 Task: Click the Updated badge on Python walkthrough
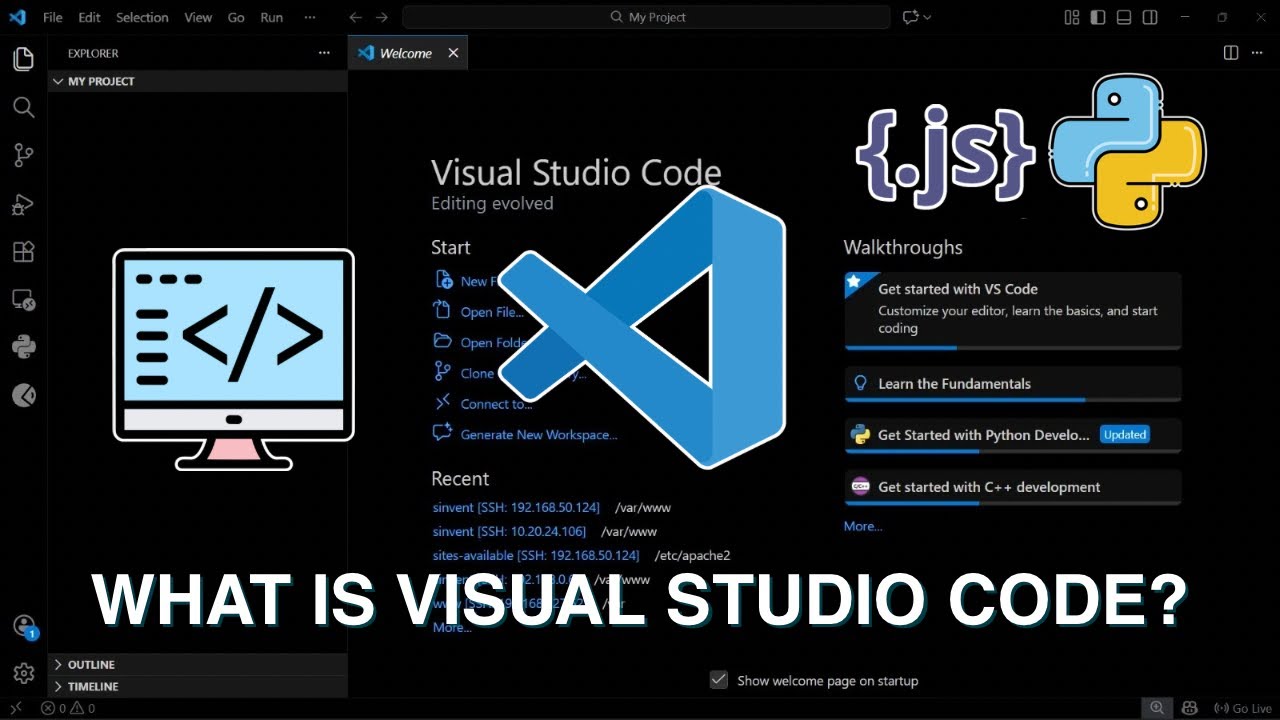point(1125,435)
